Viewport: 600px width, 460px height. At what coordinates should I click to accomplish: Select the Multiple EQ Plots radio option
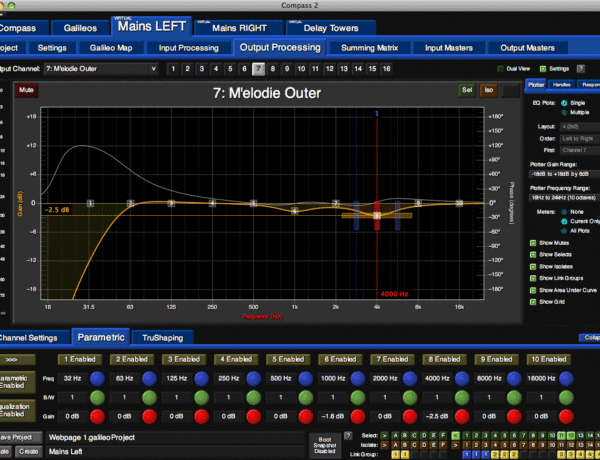click(562, 113)
